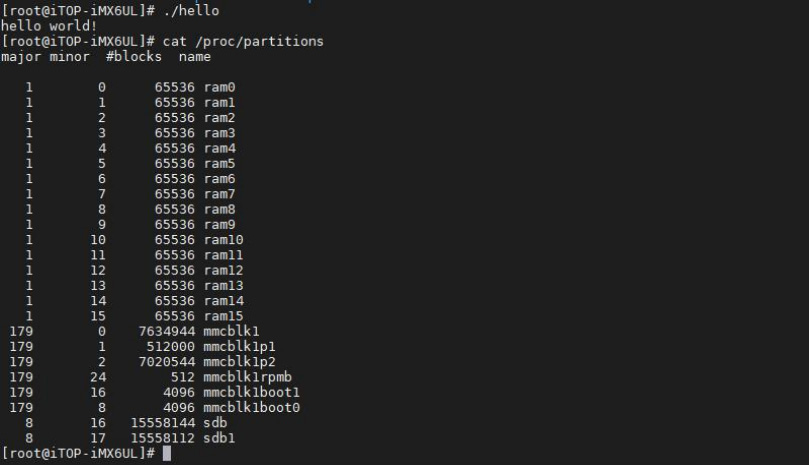
Task: Click the 7634944 block count value
Action: pyautogui.click(x=167, y=331)
